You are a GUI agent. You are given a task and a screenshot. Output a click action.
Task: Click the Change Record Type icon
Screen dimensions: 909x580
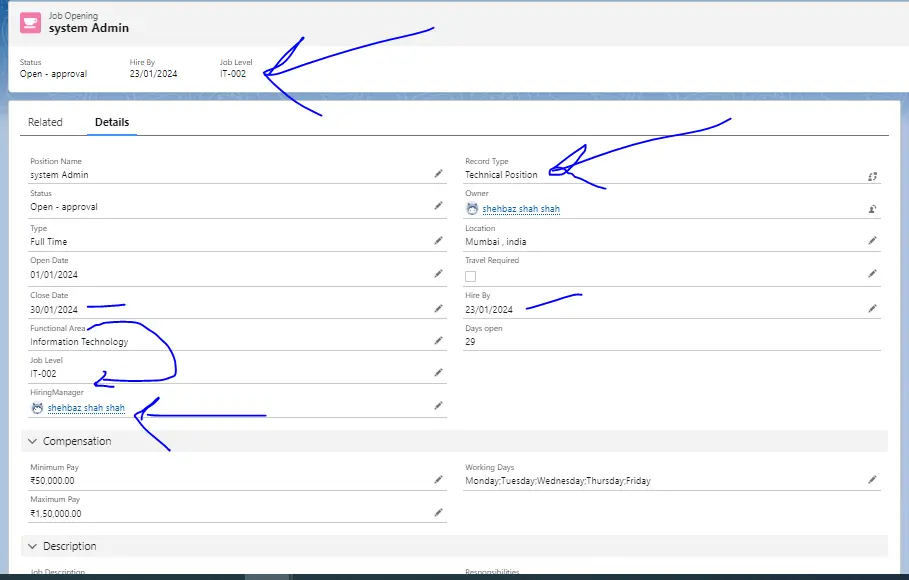872,176
